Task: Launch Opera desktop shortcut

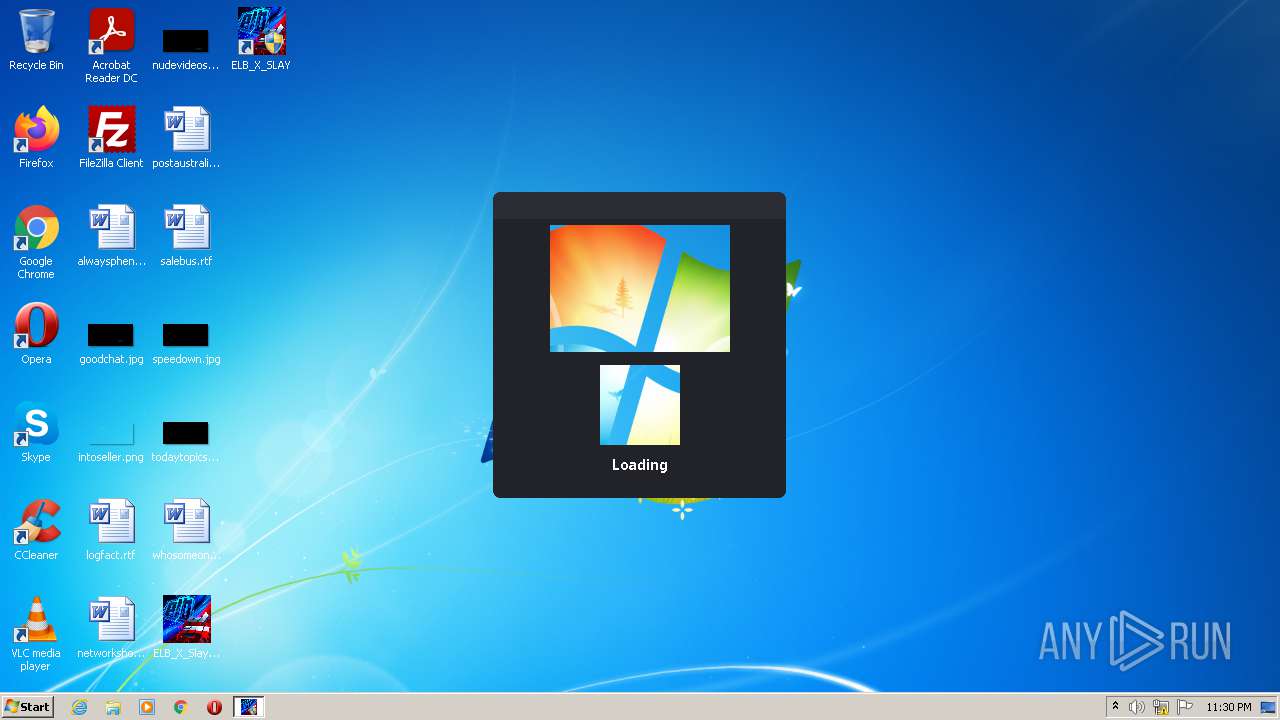Action: (x=36, y=334)
